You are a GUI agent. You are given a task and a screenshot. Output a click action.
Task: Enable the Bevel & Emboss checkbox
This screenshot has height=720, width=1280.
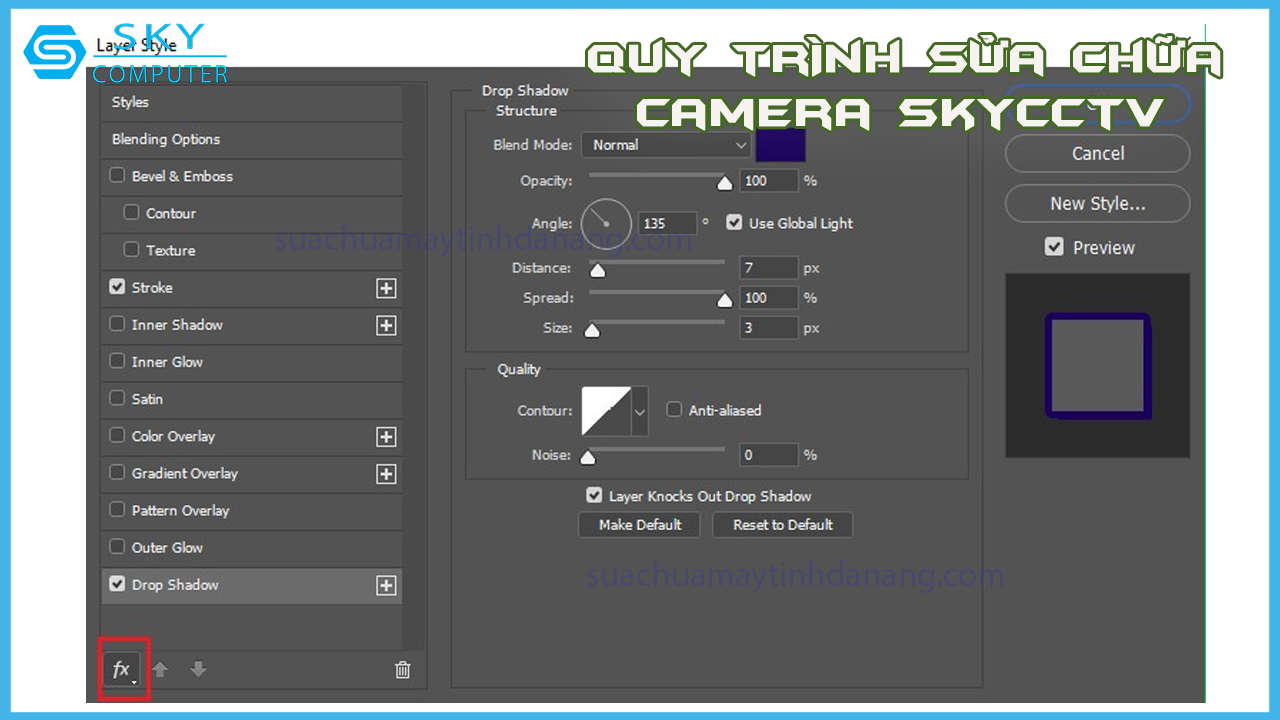pyautogui.click(x=118, y=176)
